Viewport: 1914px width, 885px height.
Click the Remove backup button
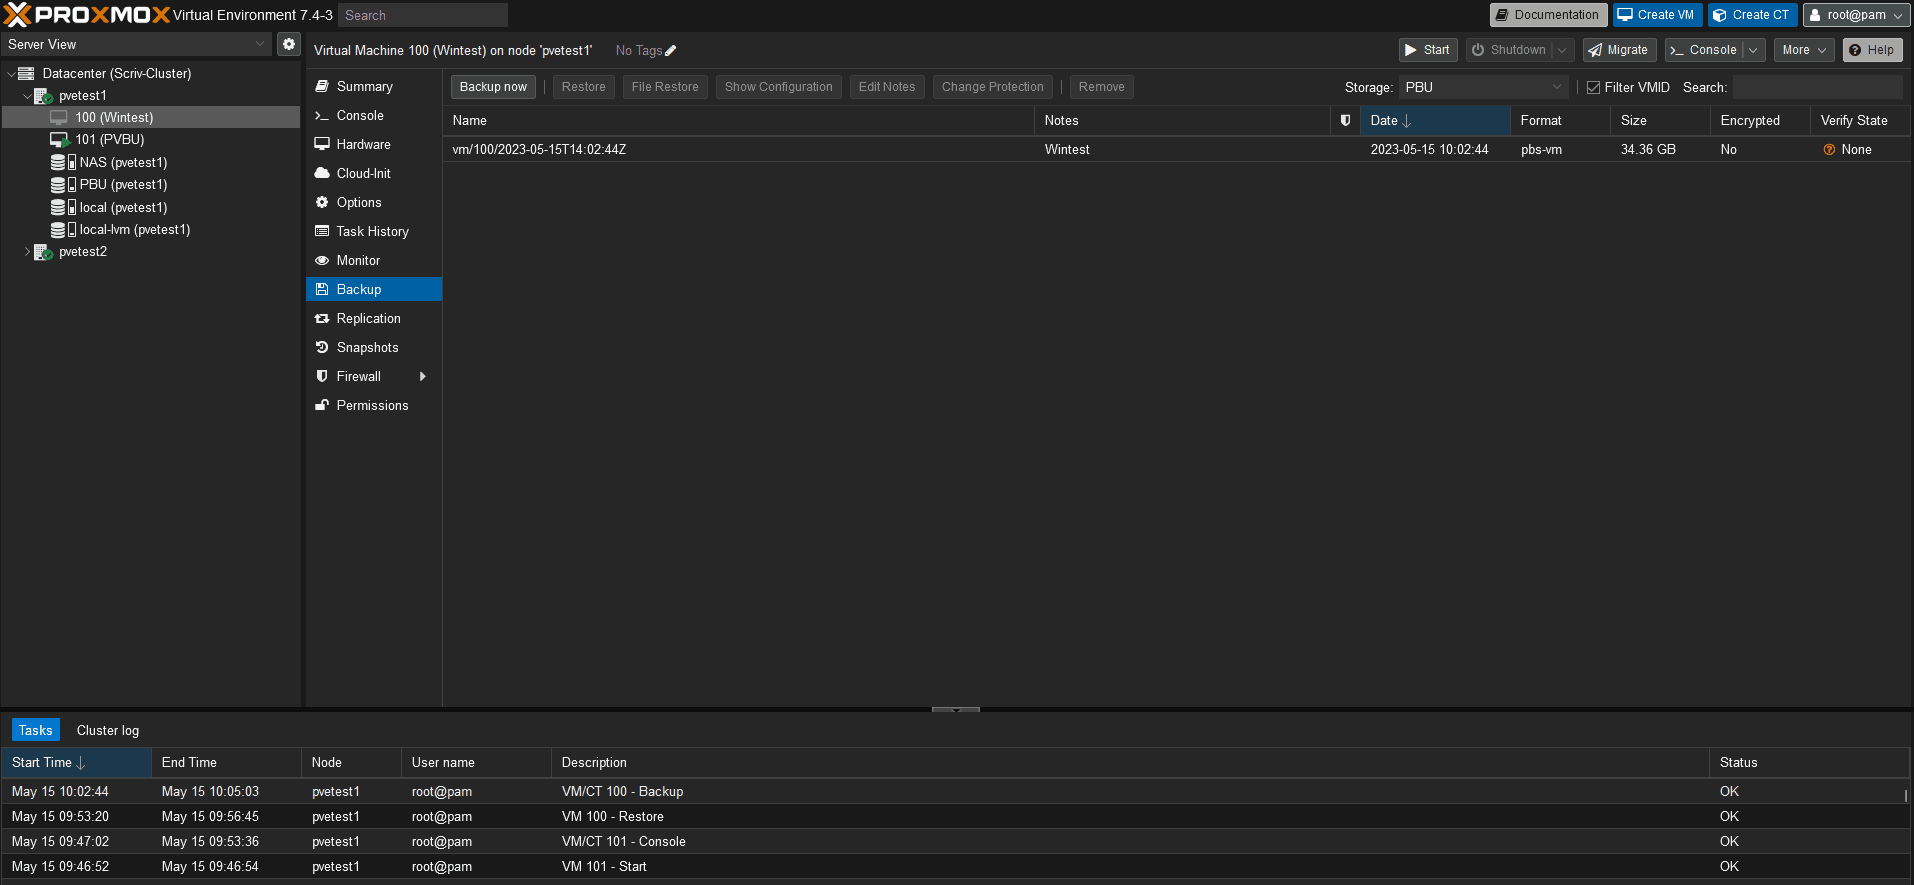click(1102, 87)
